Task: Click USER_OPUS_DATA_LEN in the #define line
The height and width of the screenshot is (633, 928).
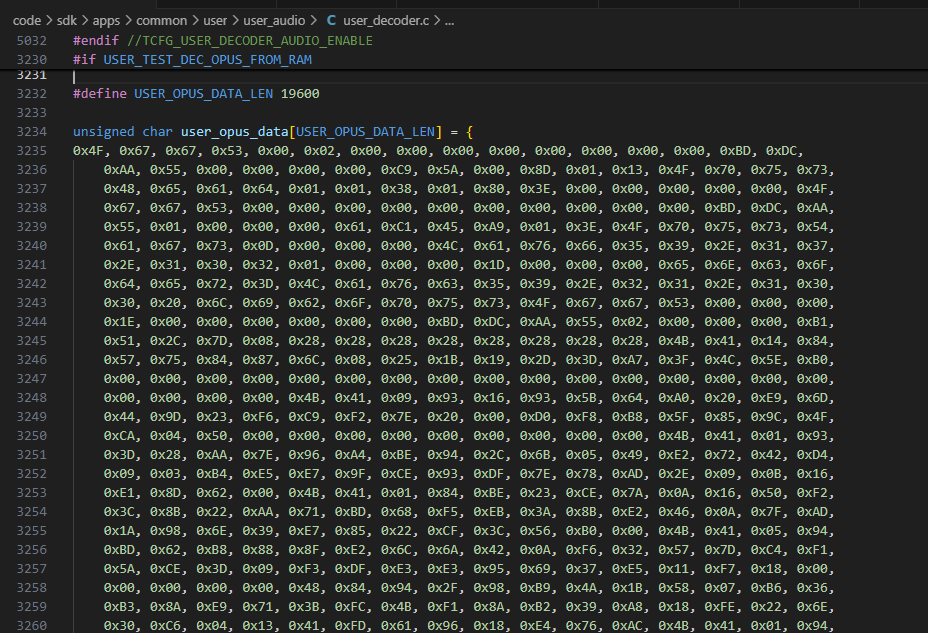Action: click(204, 93)
